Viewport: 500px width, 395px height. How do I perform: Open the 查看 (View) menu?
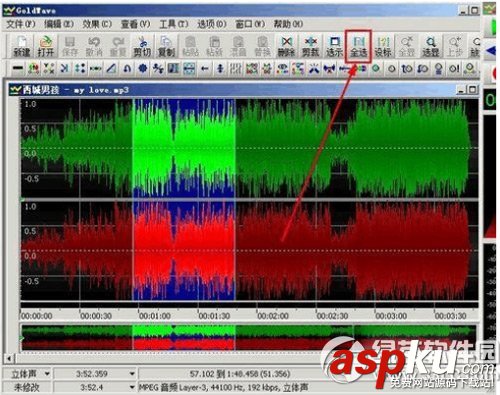coord(135,24)
